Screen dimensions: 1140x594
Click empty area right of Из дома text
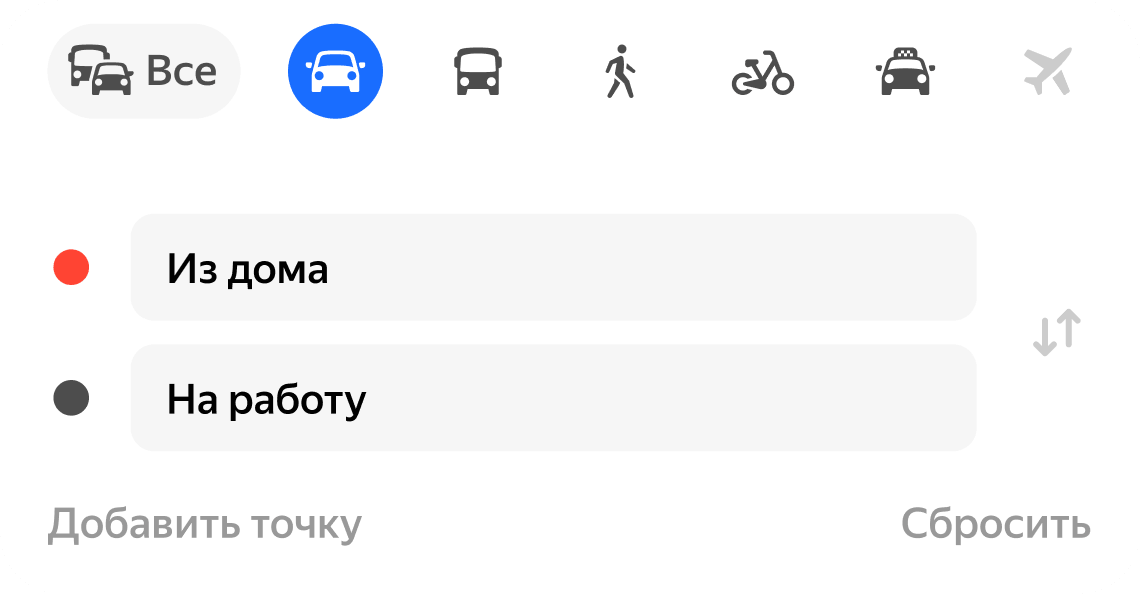pos(650,267)
